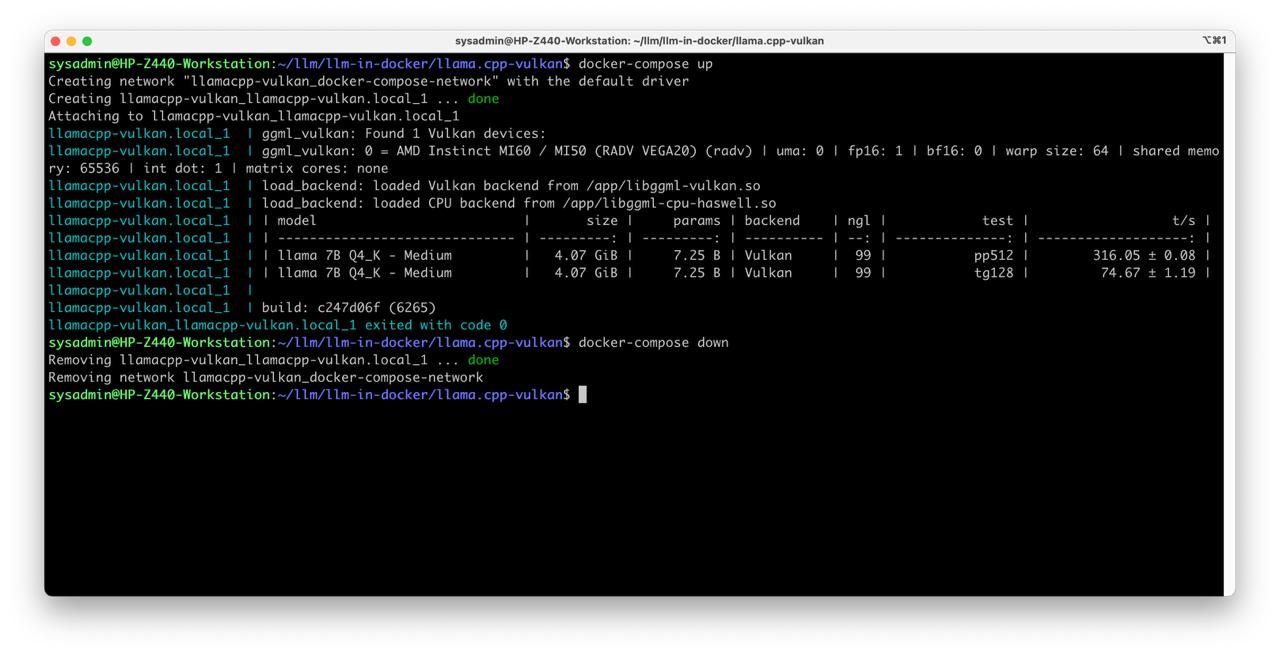This screenshot has width=1280, height=655.
Task: Click the 'params' table column header
Action: point(697,221)
